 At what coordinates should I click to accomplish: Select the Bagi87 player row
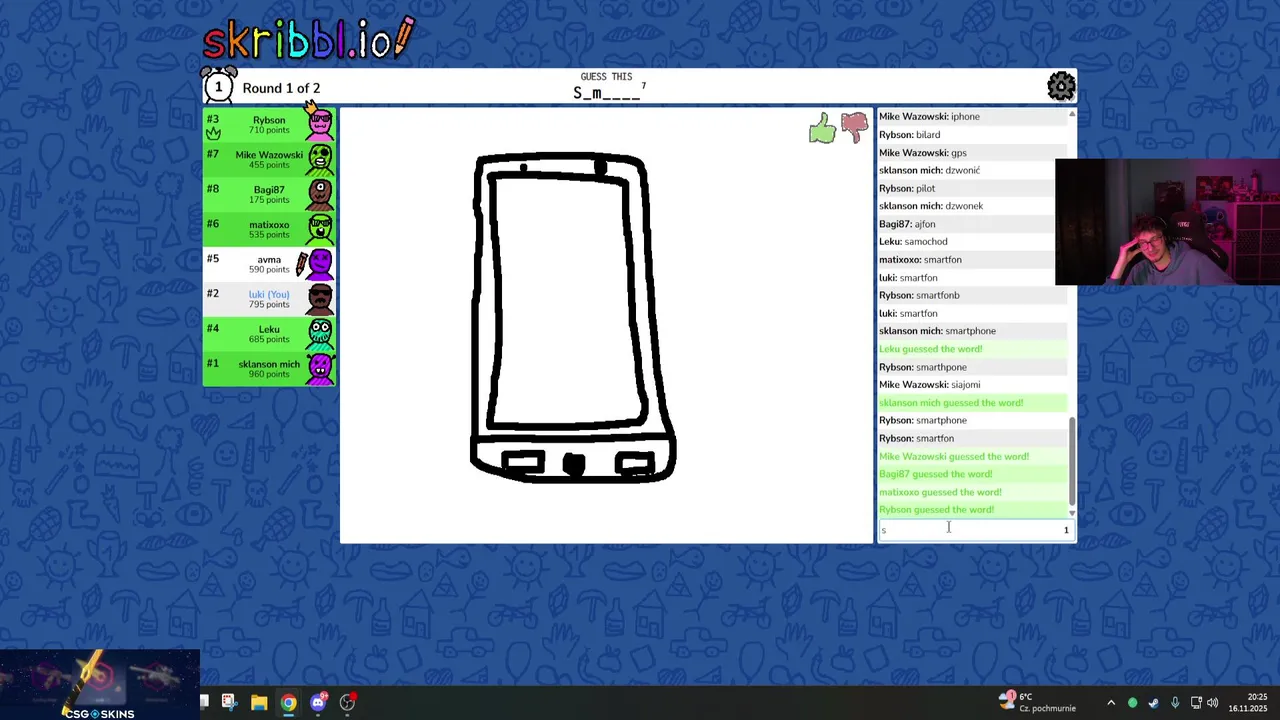click(269, 194)
